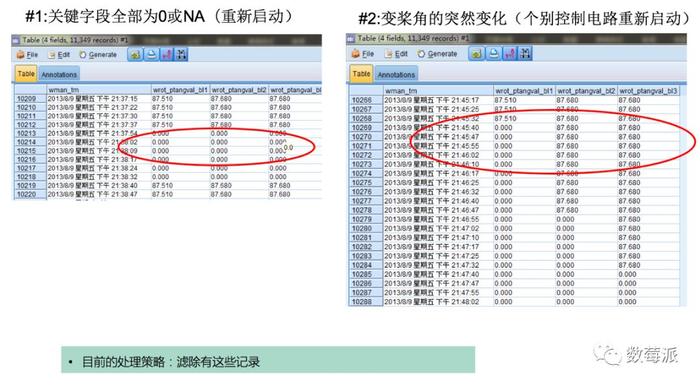Select row header 10279 in the table
Screen dimensions: 700x386
[x=362, y=220]
